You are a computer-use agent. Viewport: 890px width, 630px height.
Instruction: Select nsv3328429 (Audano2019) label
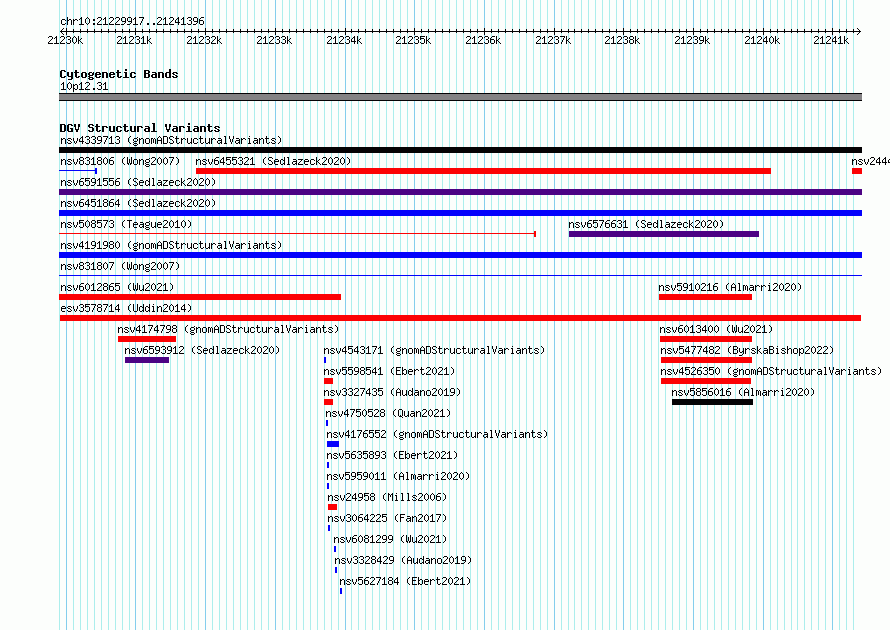tap(403, 560)
